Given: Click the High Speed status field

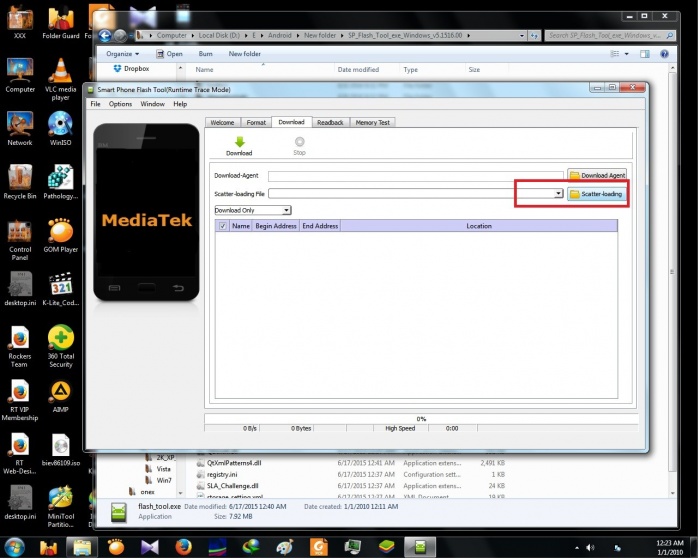Looking at the screenshot, I should 400,429.
